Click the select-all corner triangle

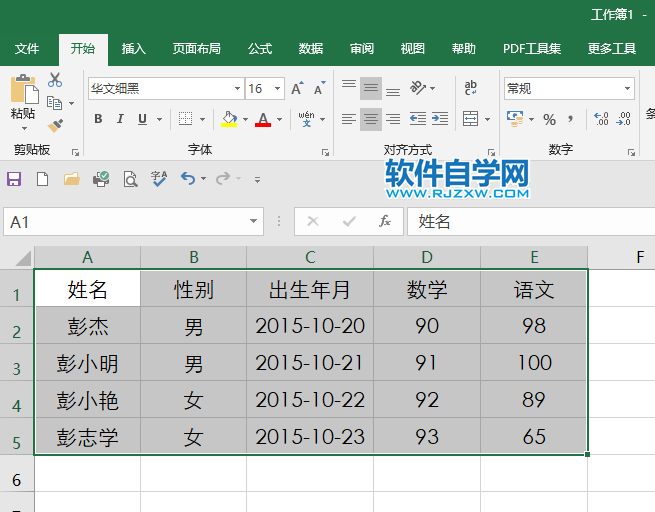(23, 258)
